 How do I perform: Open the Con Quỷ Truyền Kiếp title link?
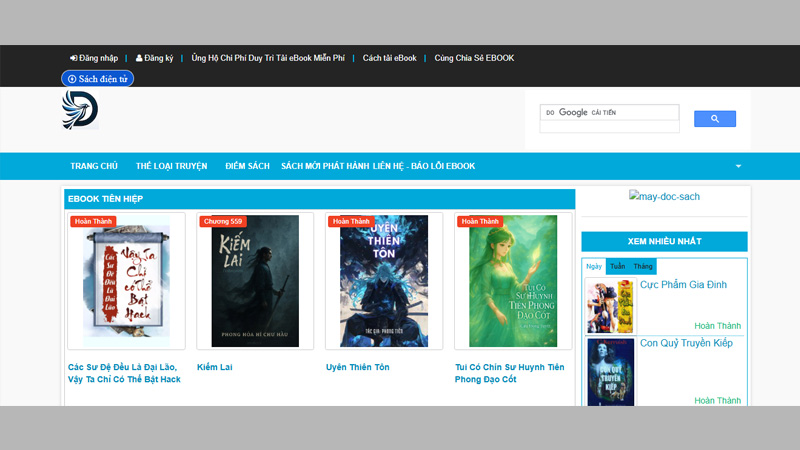coord(686,343)
